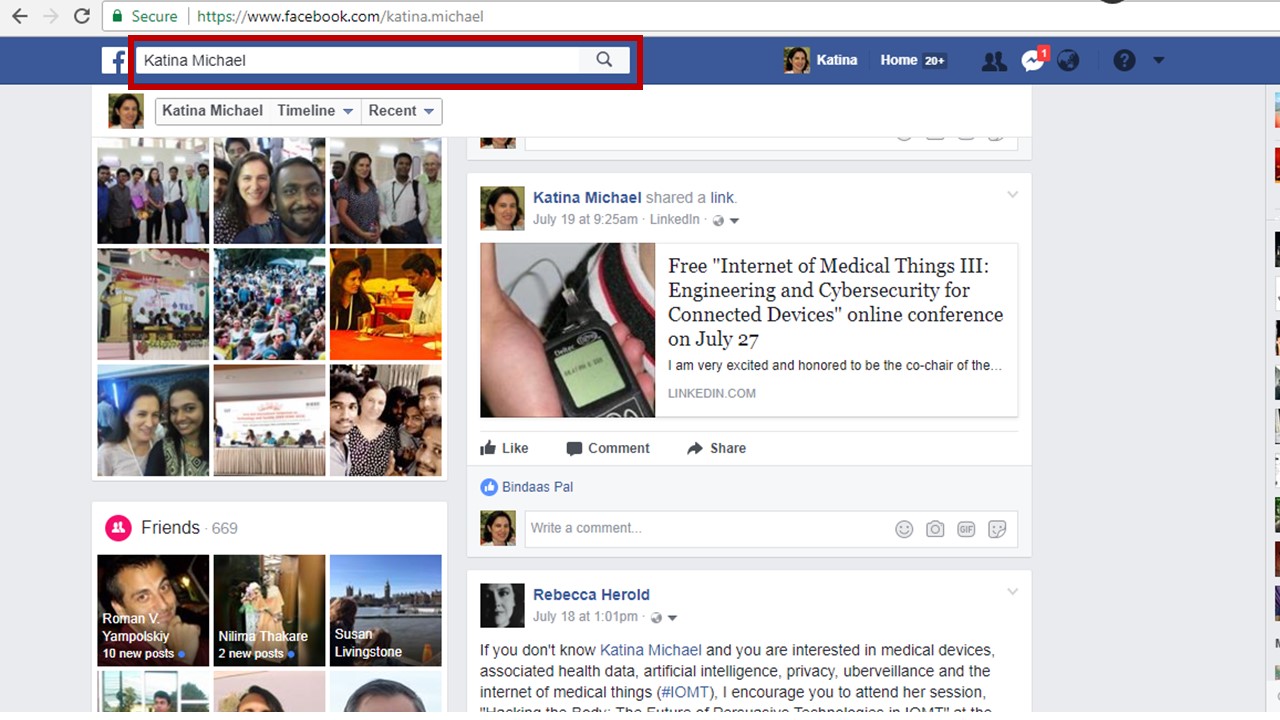Click the search magnifier button

[x=604, y=60]
